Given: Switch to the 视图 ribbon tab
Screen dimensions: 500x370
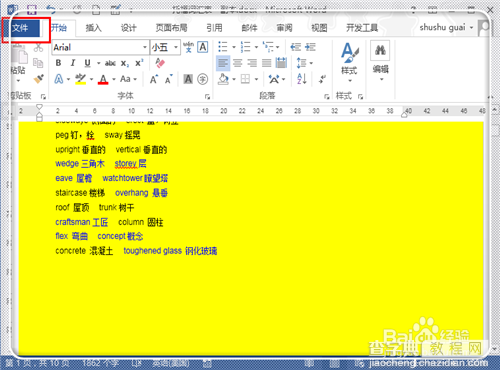Looking at the screenshot, I should (x=319, y=28).
